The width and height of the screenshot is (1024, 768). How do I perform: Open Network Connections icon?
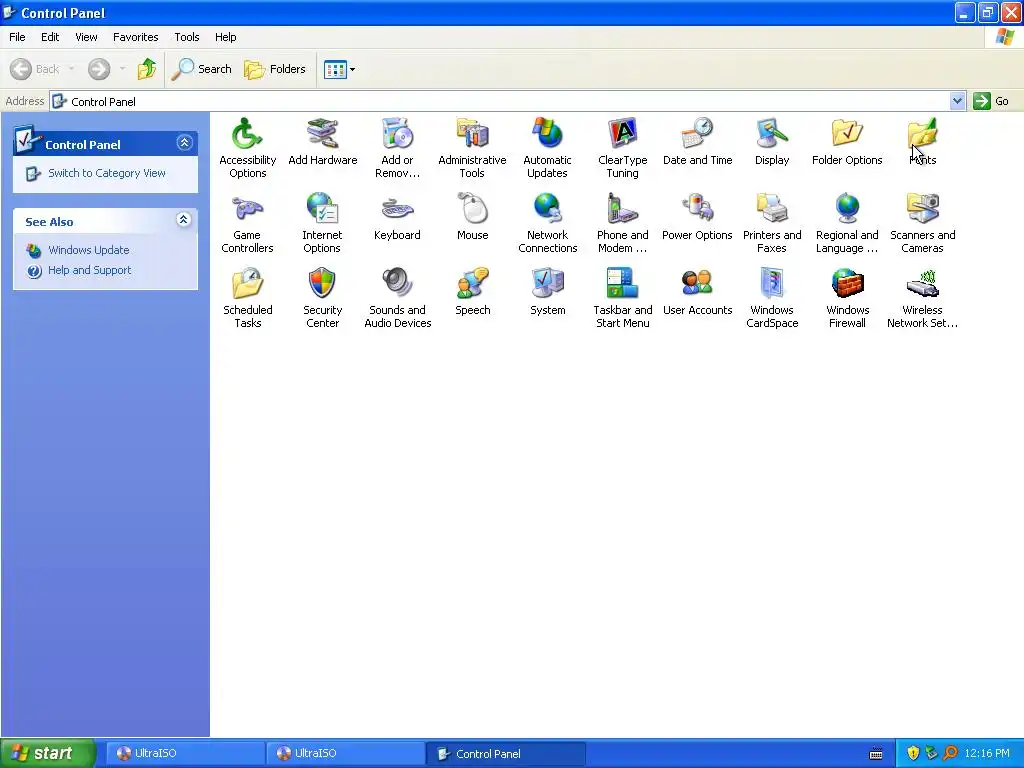547,209
